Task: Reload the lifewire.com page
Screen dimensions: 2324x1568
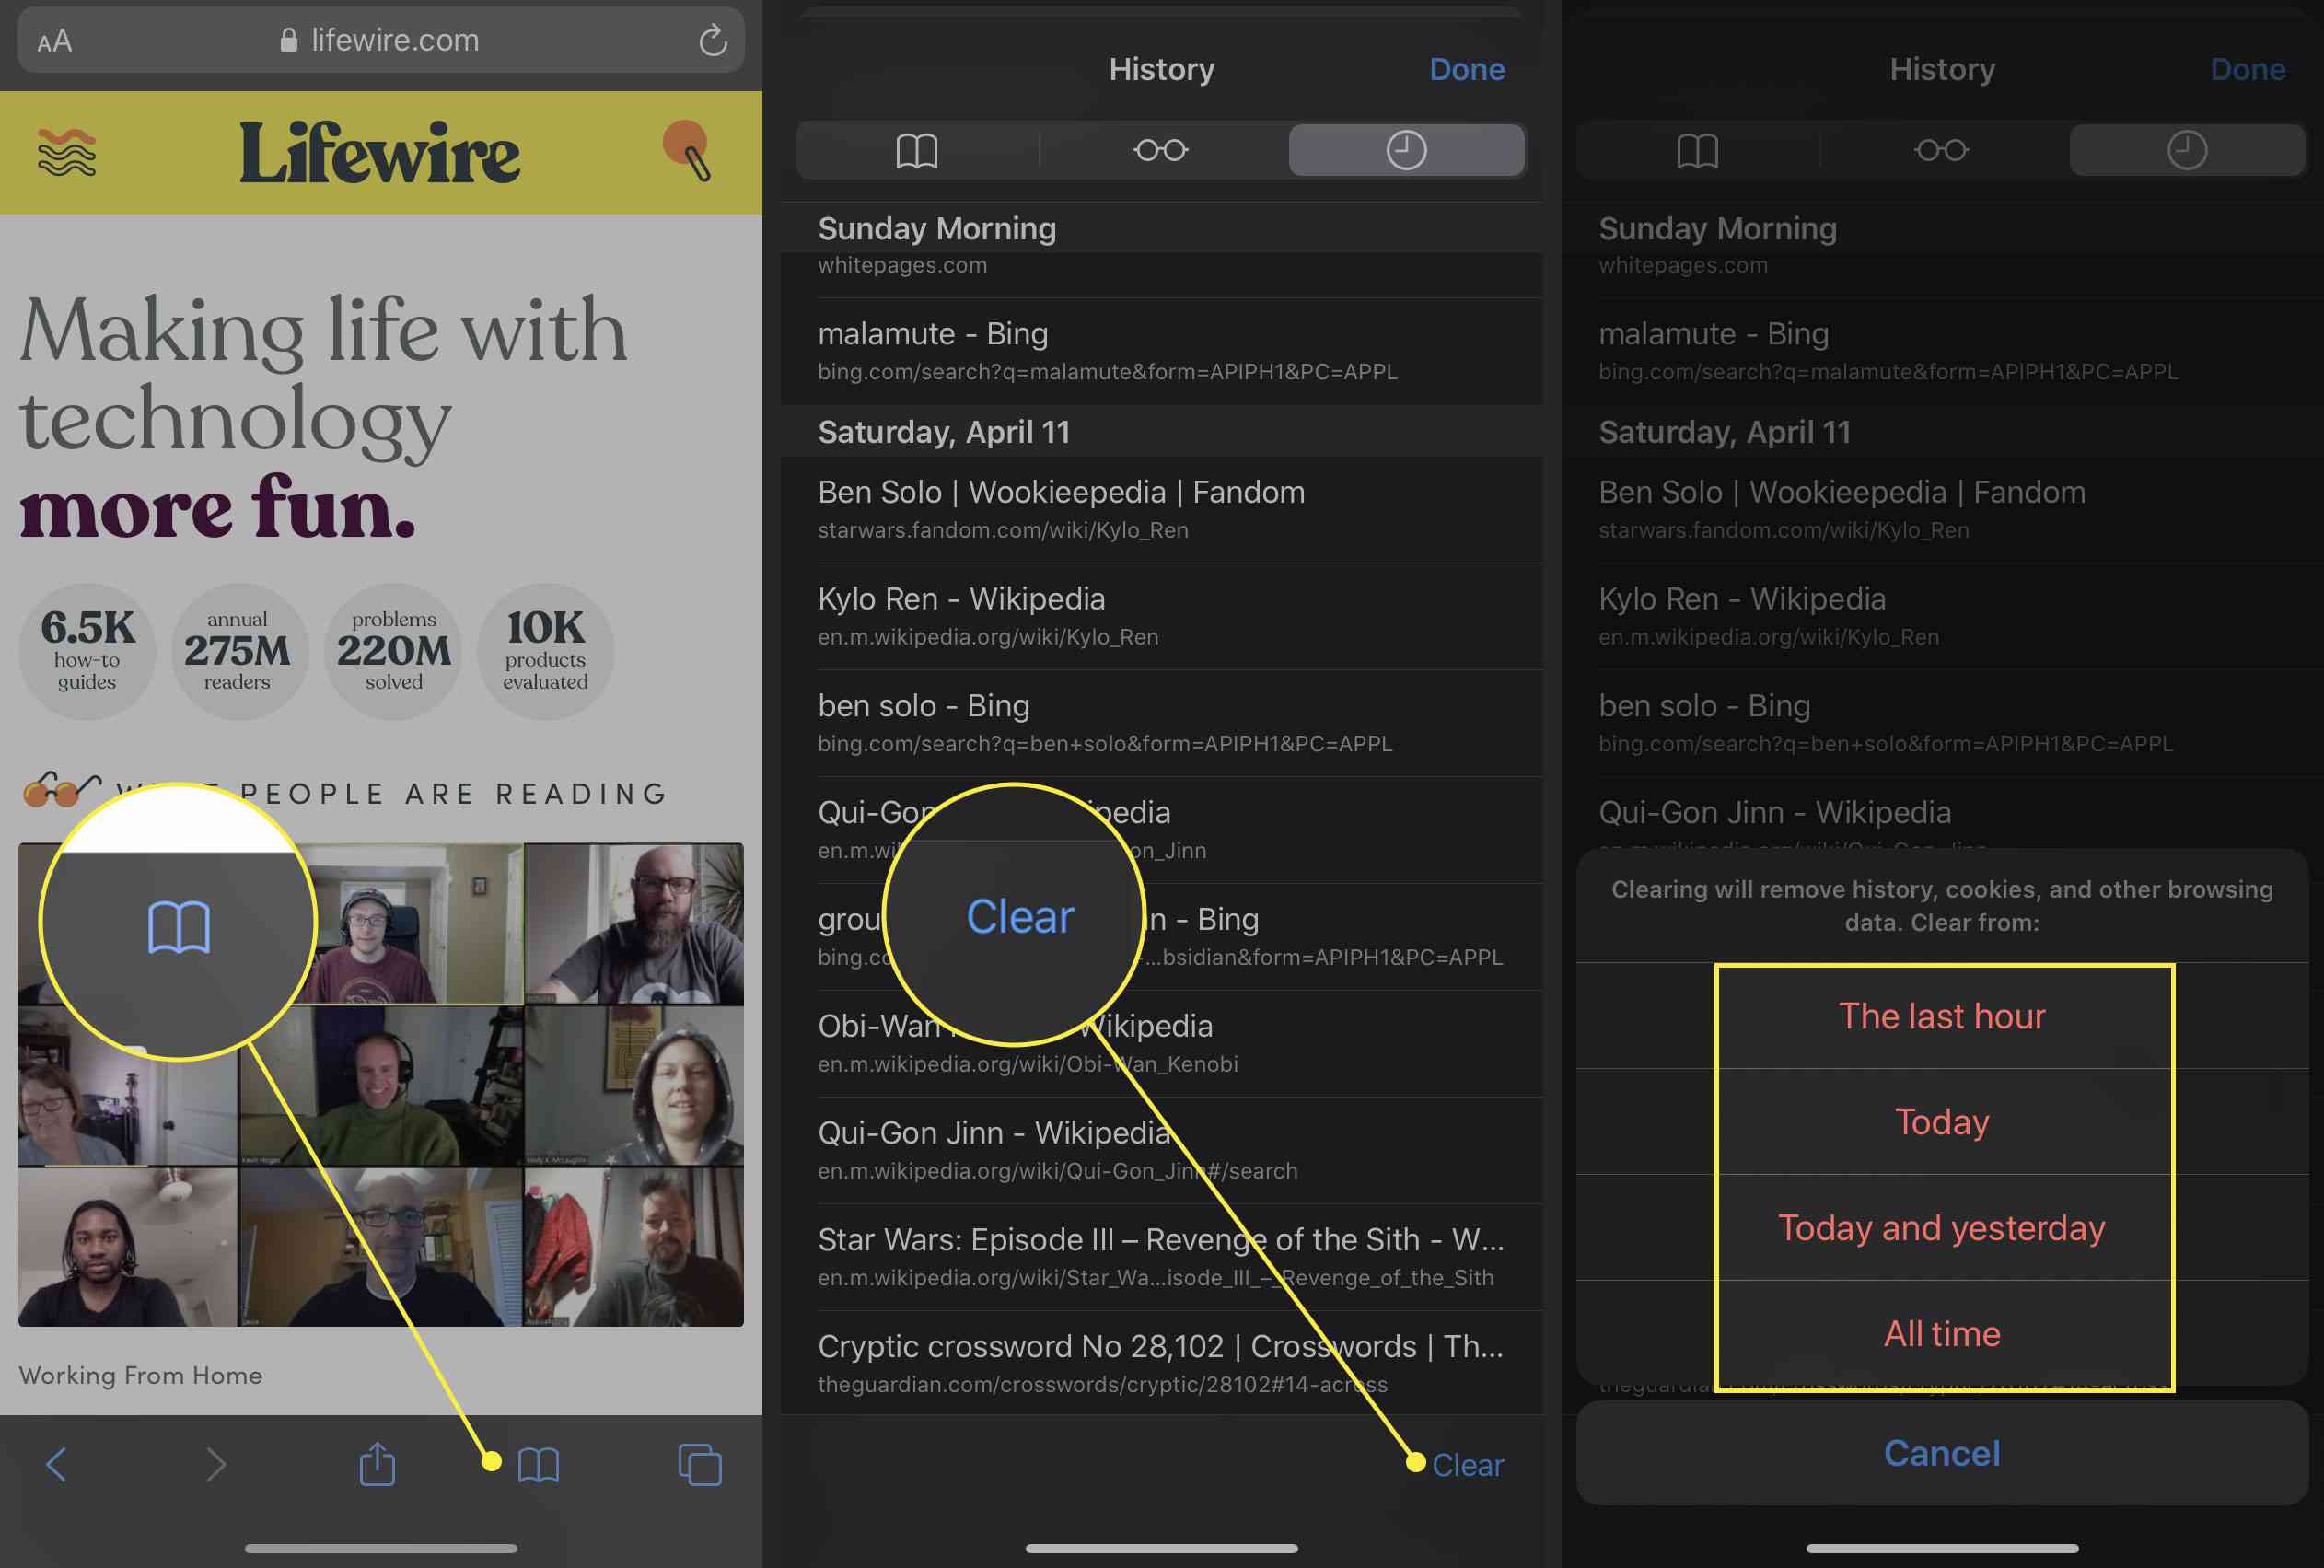Action: tap(713, 40)
